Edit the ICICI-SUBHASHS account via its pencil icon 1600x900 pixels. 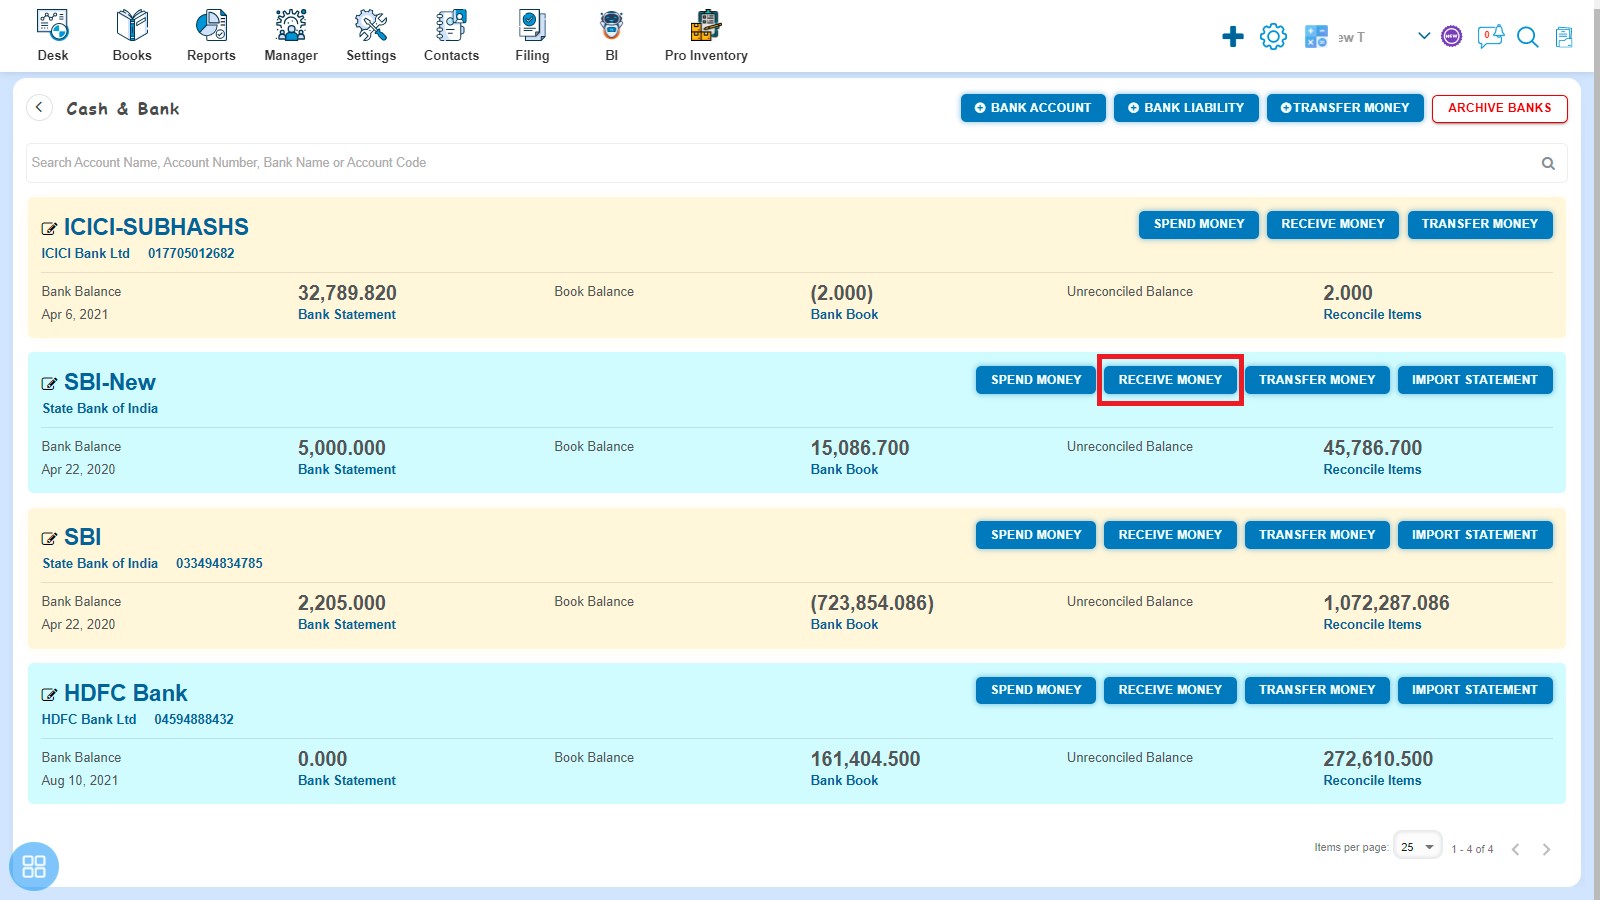pyautogui.click(x=49, y=229)
